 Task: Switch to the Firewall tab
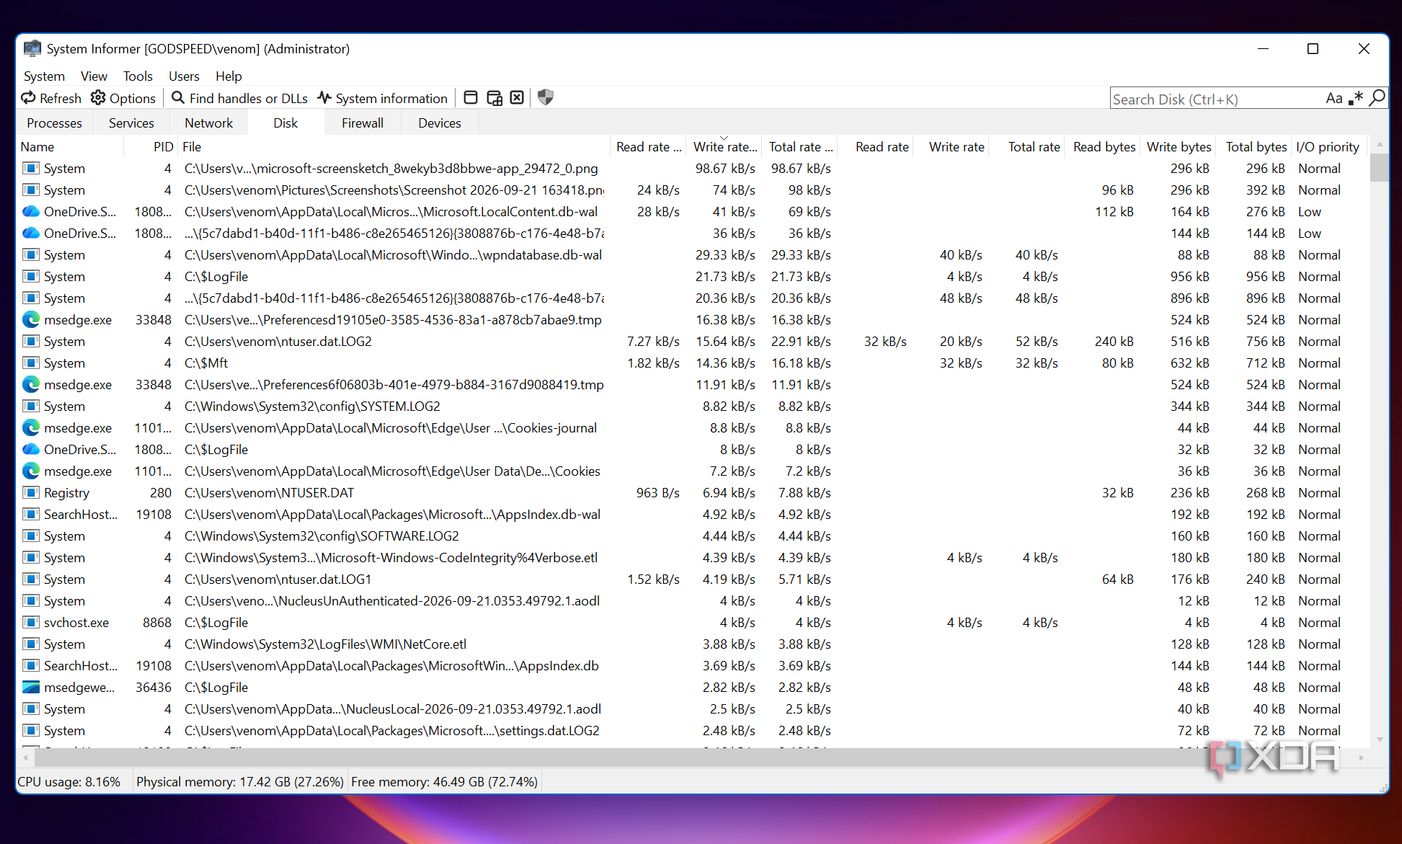coord(362,123)
